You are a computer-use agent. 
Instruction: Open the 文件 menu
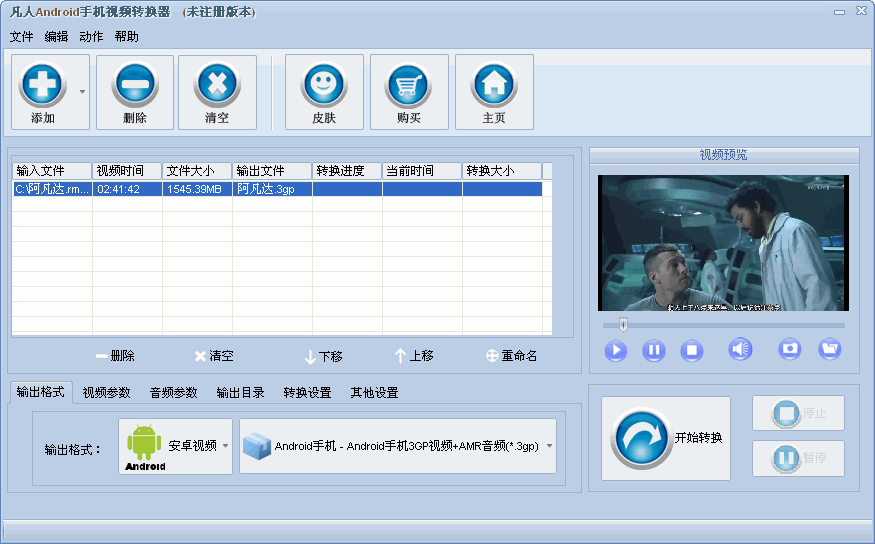pyautogui.click(x=21, y=37)
